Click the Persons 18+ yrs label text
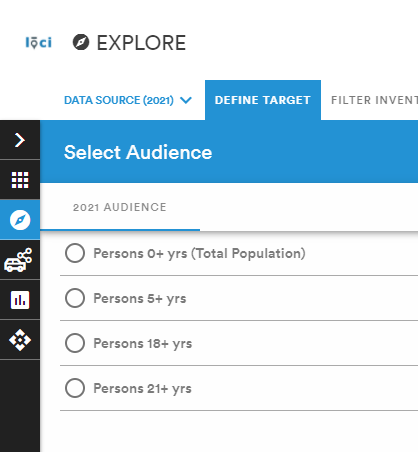The height and width of the screenshot is (452, 418). 143,344
